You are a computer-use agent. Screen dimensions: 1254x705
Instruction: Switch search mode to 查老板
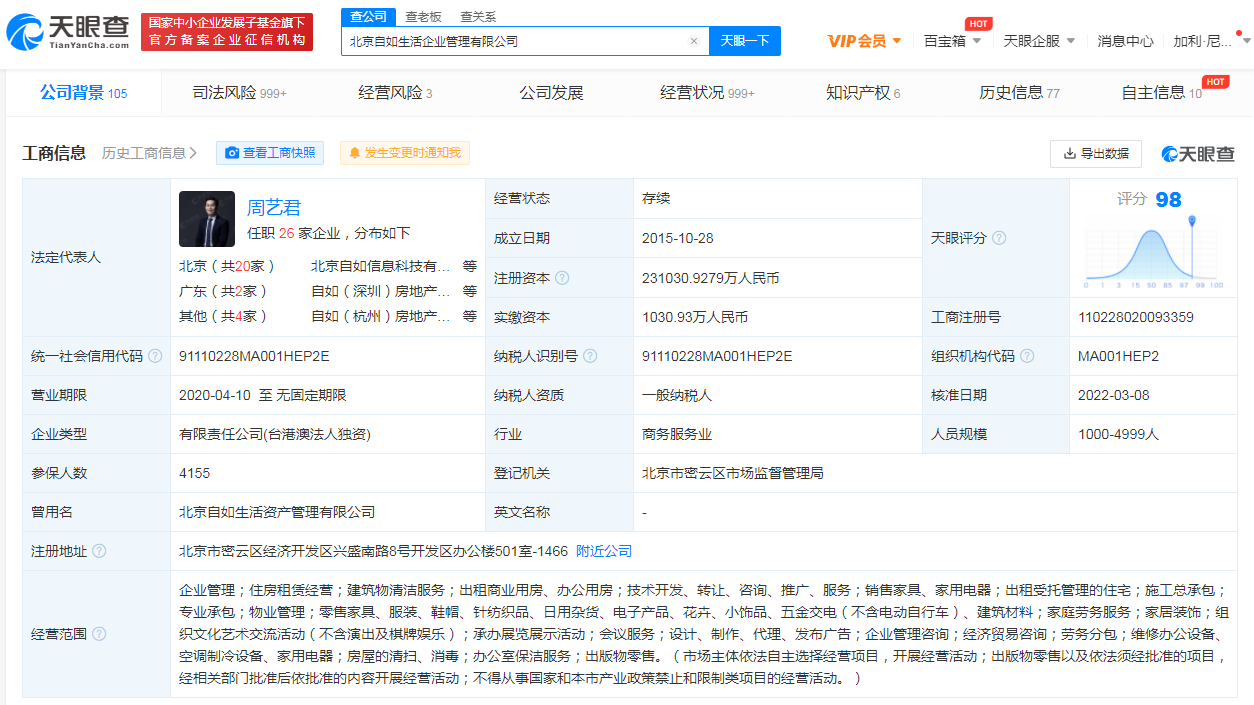(x=423, y=16)
